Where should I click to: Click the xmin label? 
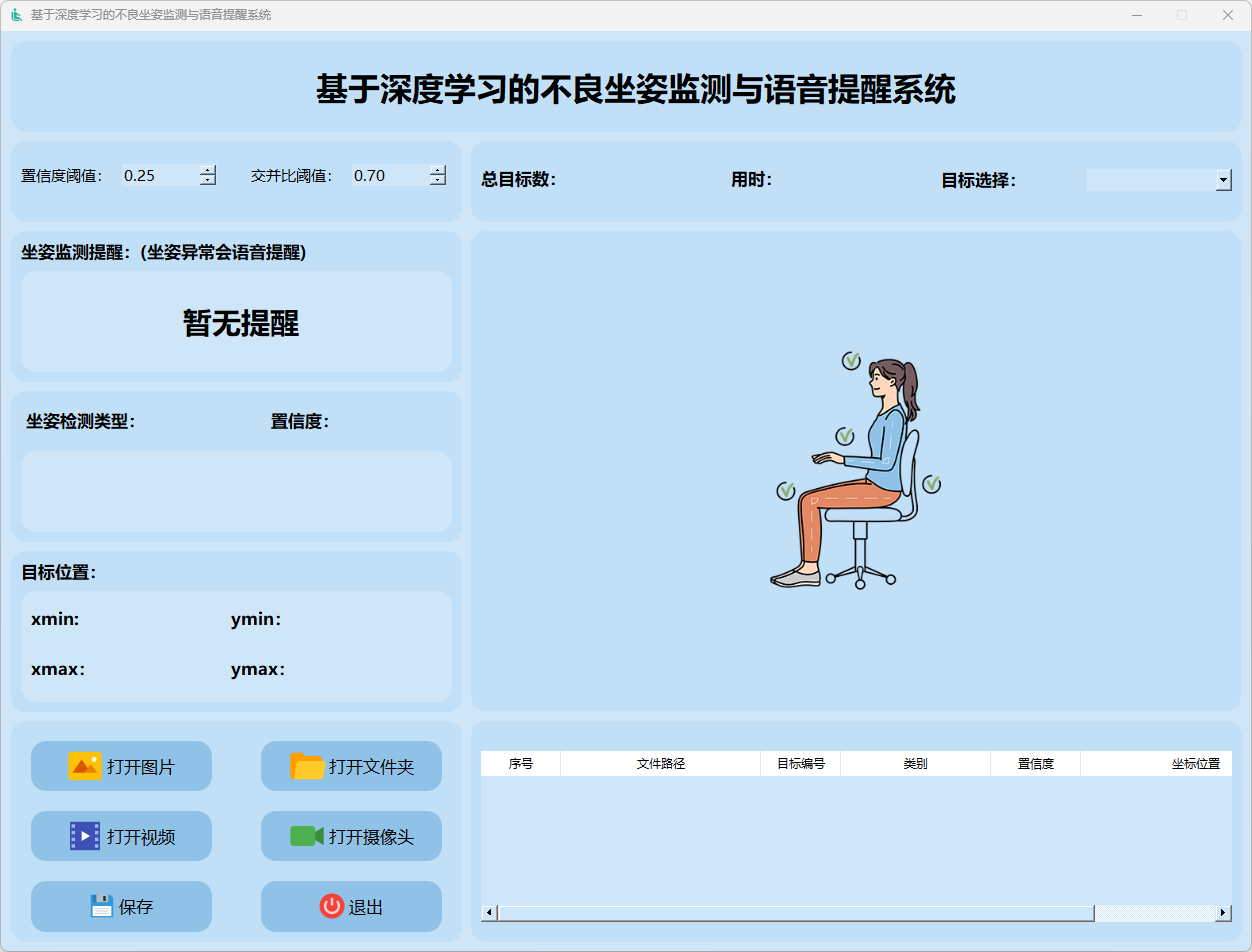(x=55, y=620)
